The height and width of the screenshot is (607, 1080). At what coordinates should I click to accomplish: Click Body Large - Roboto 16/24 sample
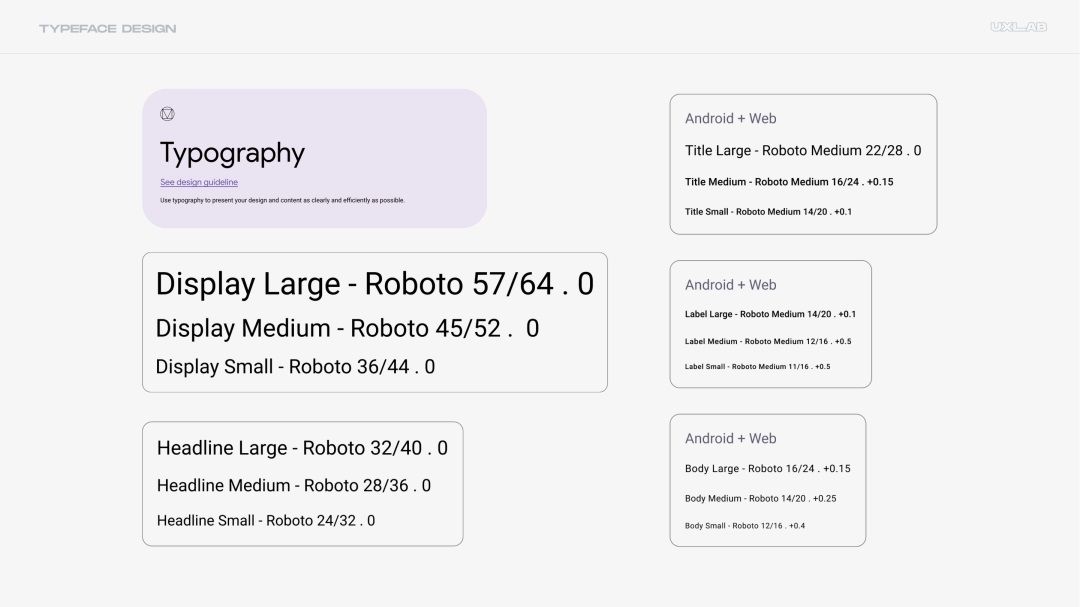click(767, 469)
